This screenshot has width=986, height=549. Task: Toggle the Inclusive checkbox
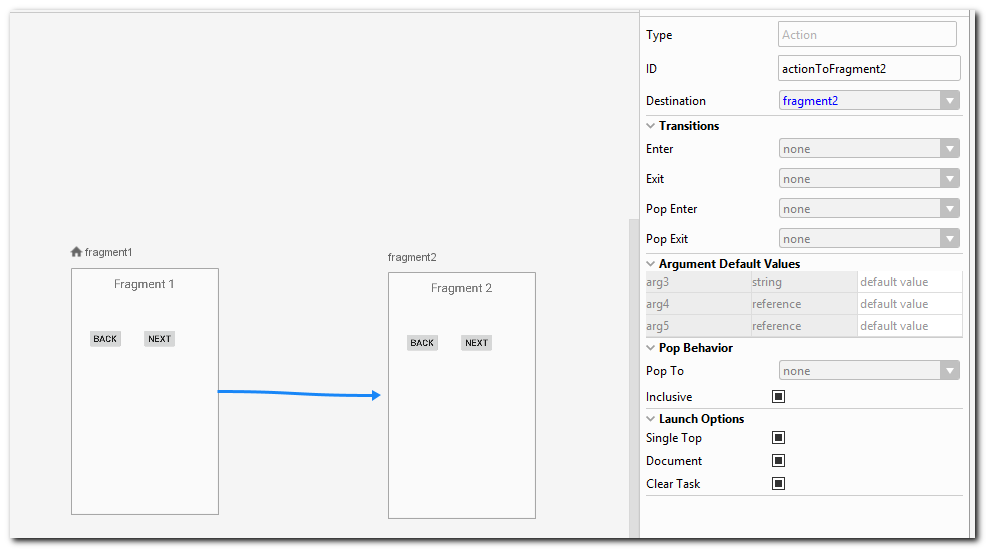point(778,397)
